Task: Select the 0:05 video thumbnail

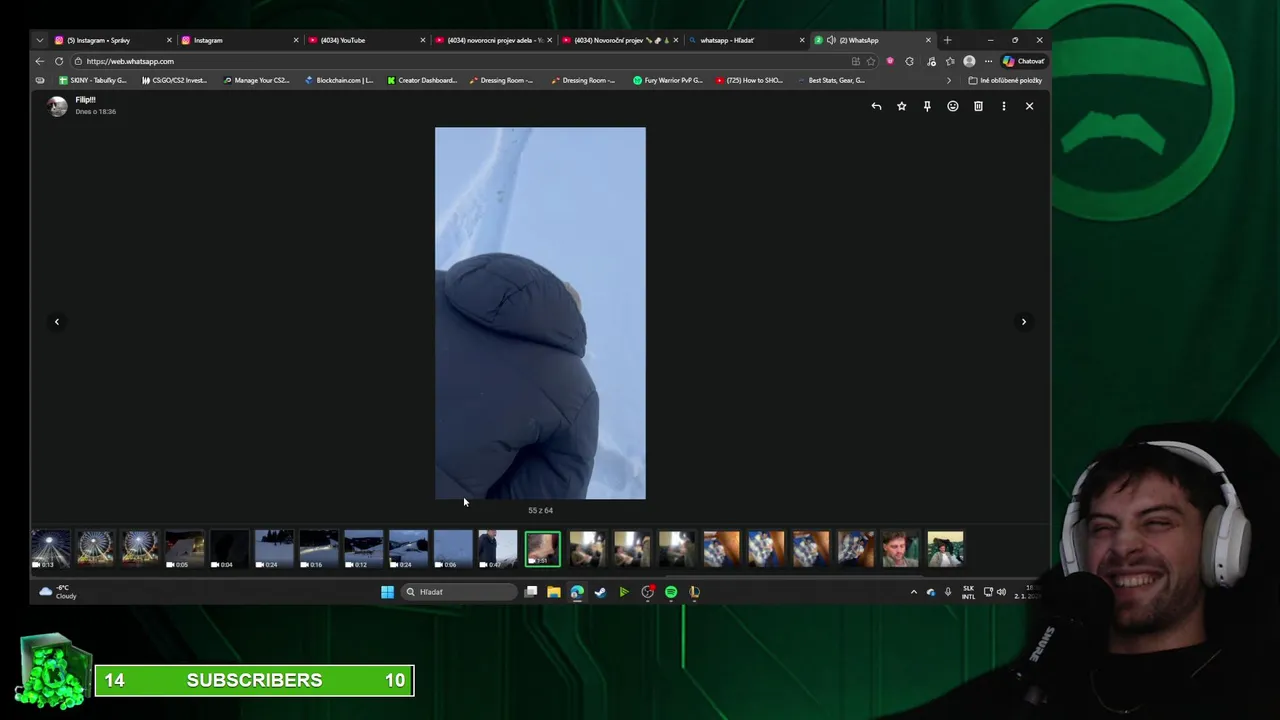Action: [185, 549]
